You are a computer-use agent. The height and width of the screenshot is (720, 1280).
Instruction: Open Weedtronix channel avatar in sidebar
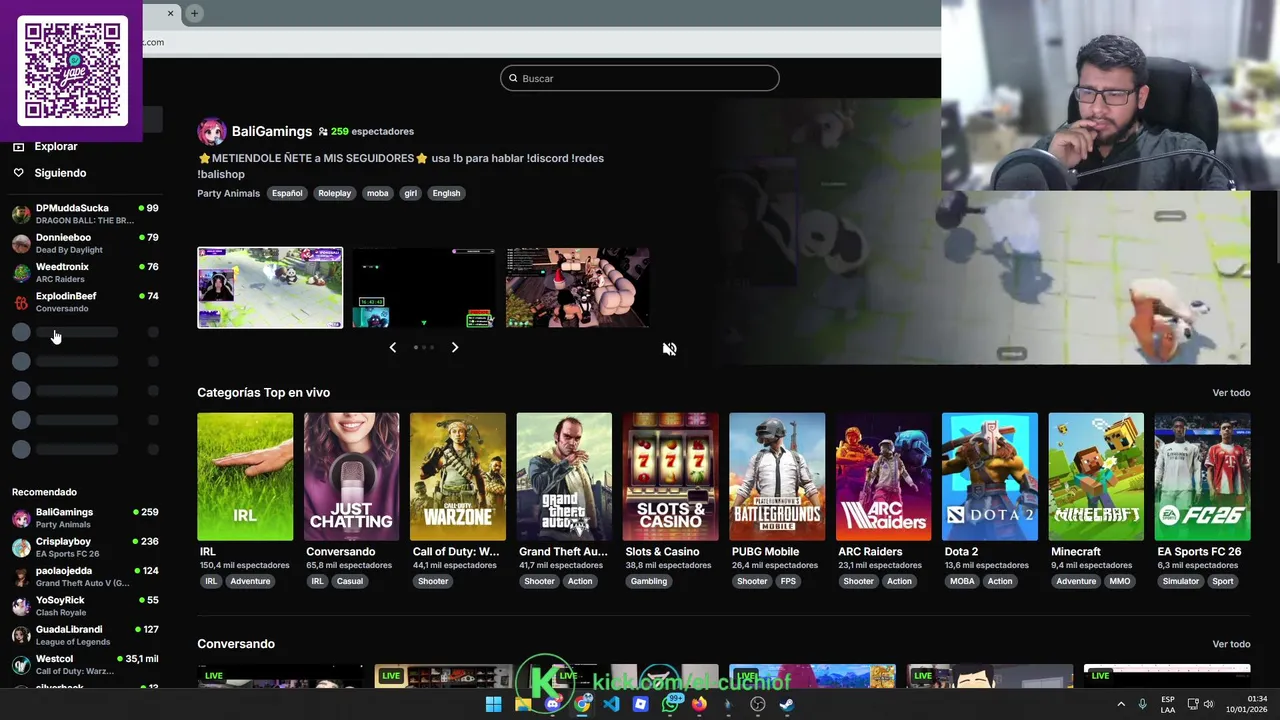click(21, 273)
